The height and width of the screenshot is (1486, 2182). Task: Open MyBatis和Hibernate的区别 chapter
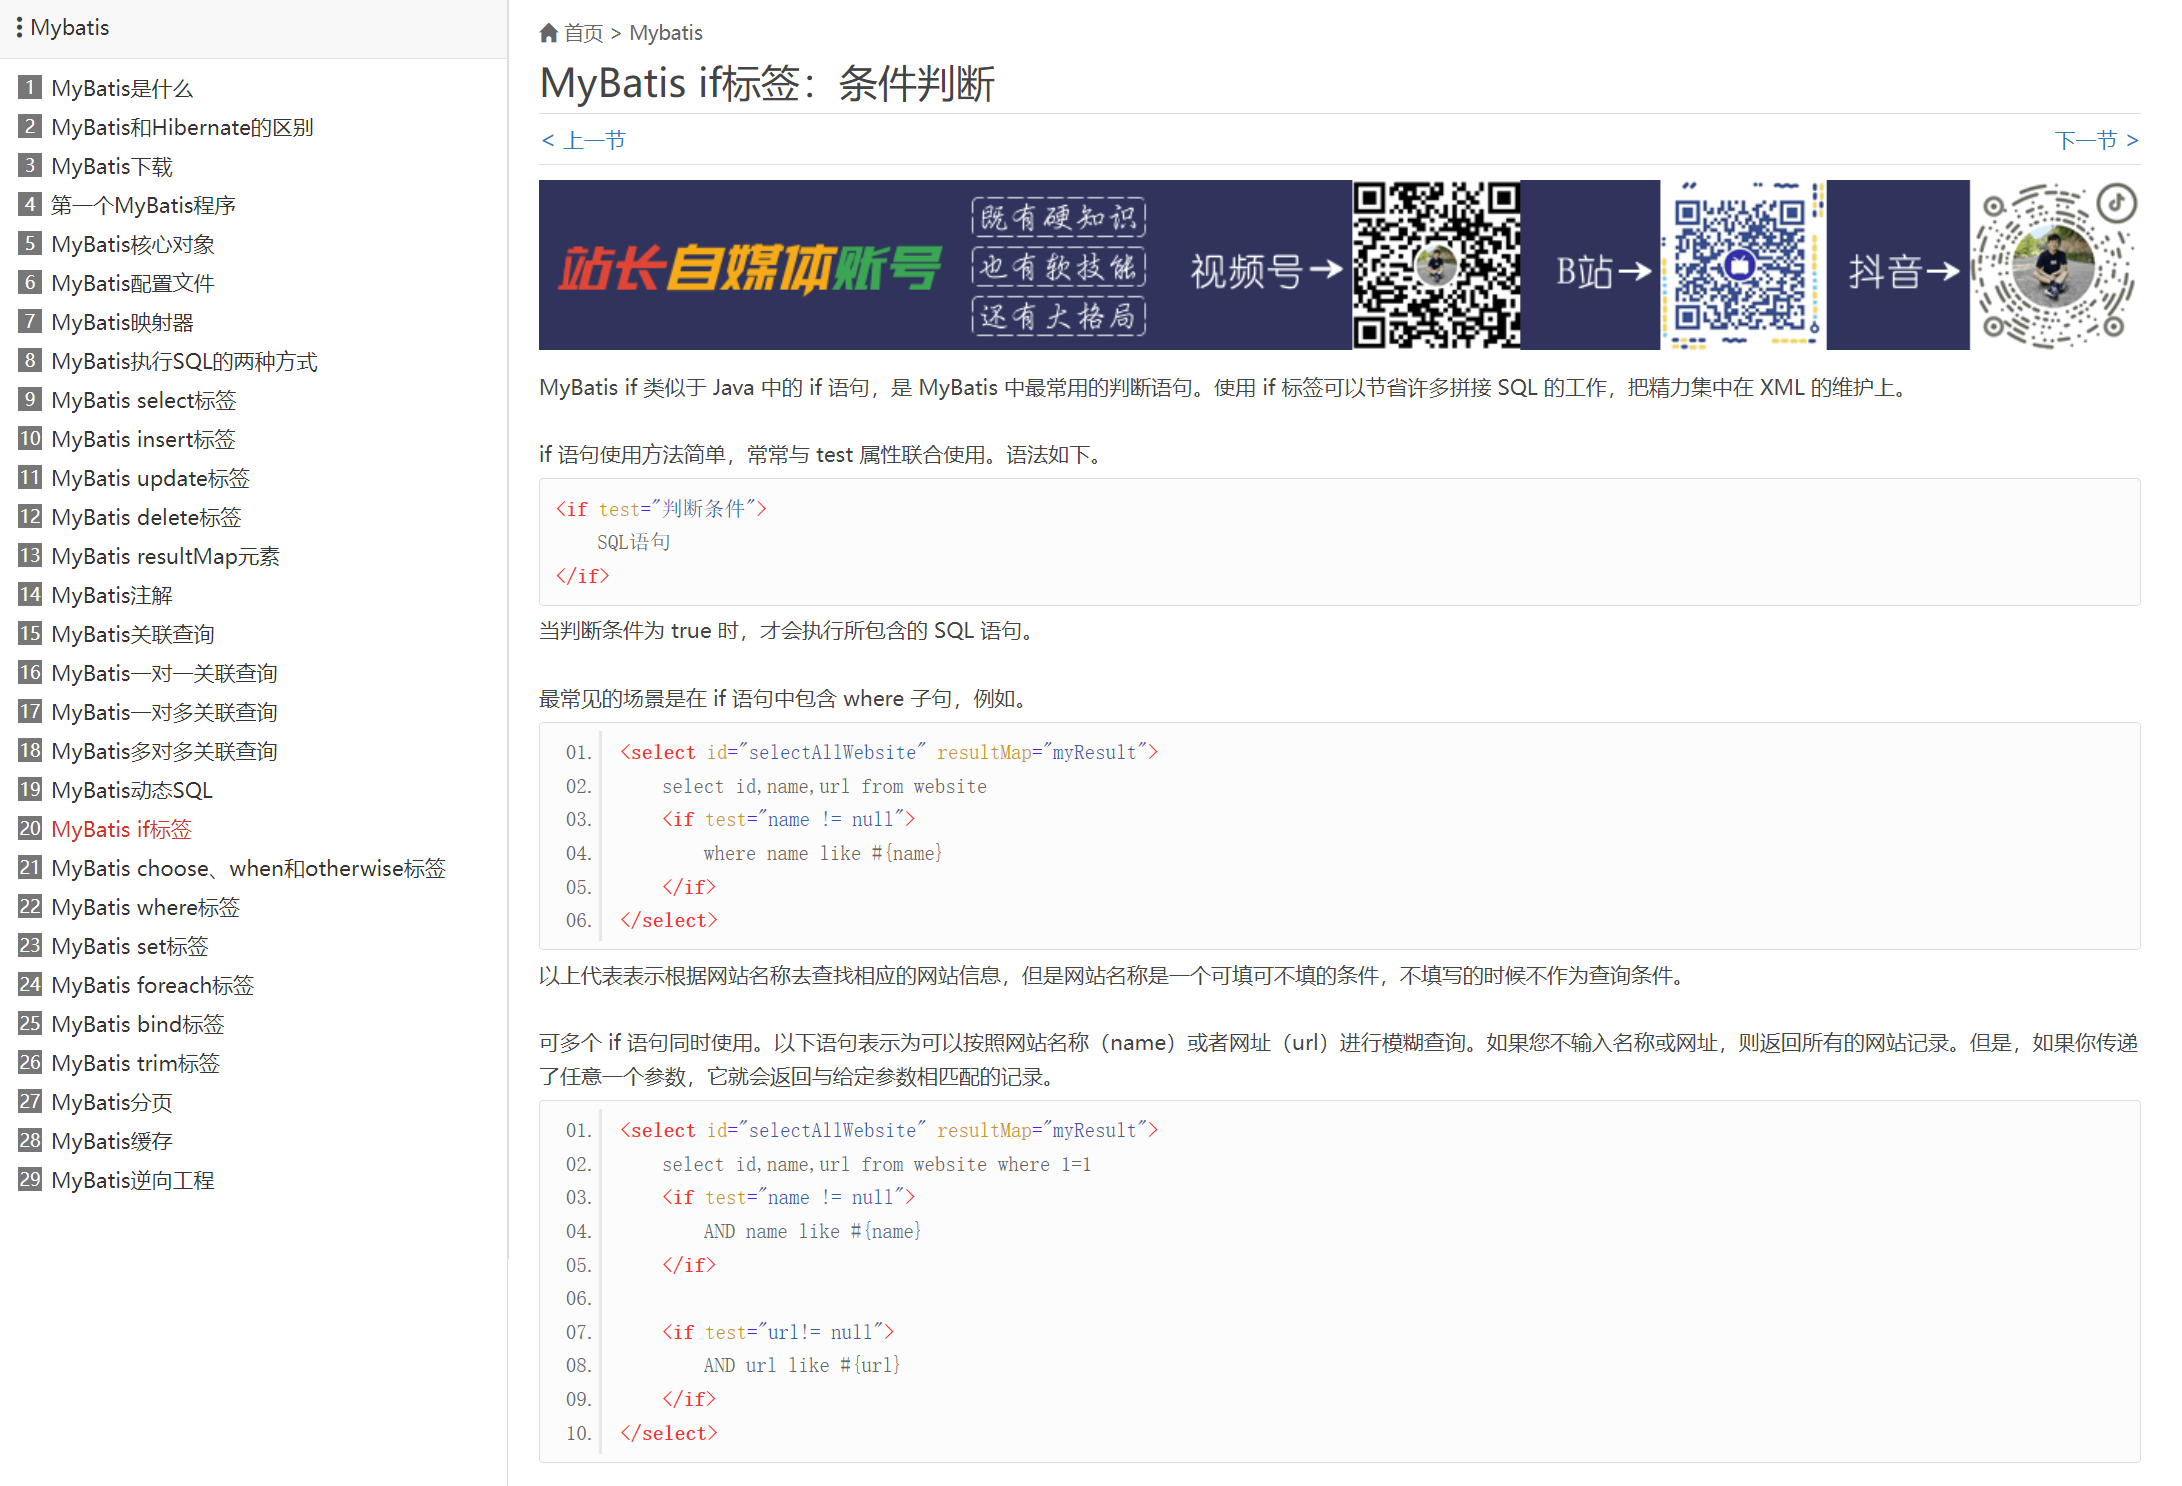(182, 127)
